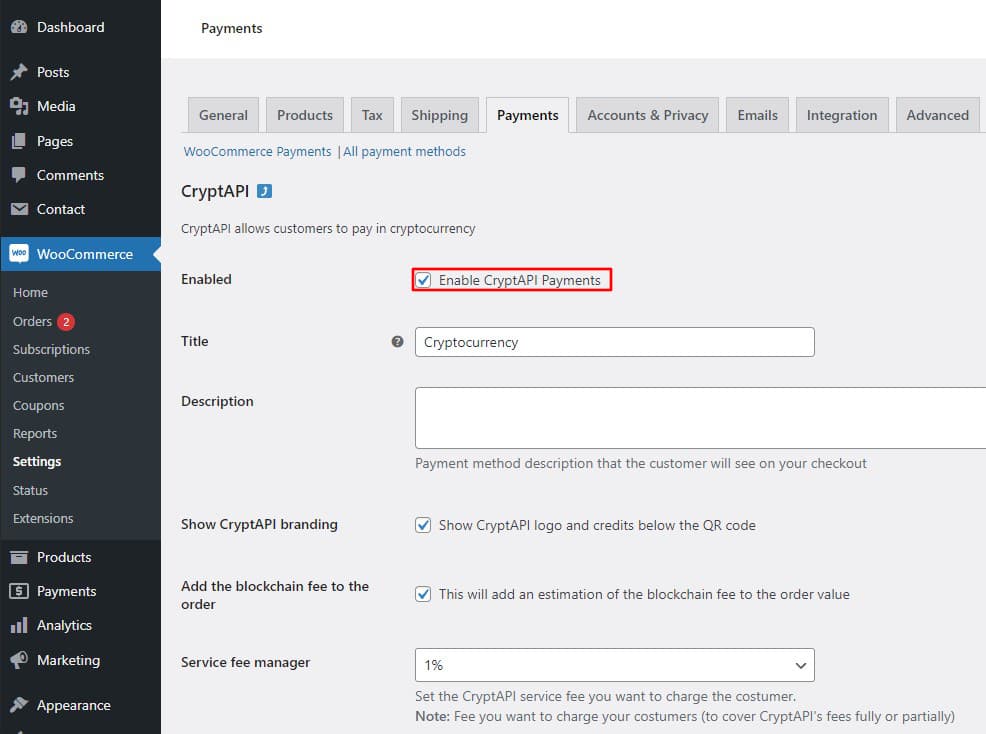The width and height of the screenshot is (986, 734).
Task: Switch to the Shipping tab
Action: click(x=440, y=114)
